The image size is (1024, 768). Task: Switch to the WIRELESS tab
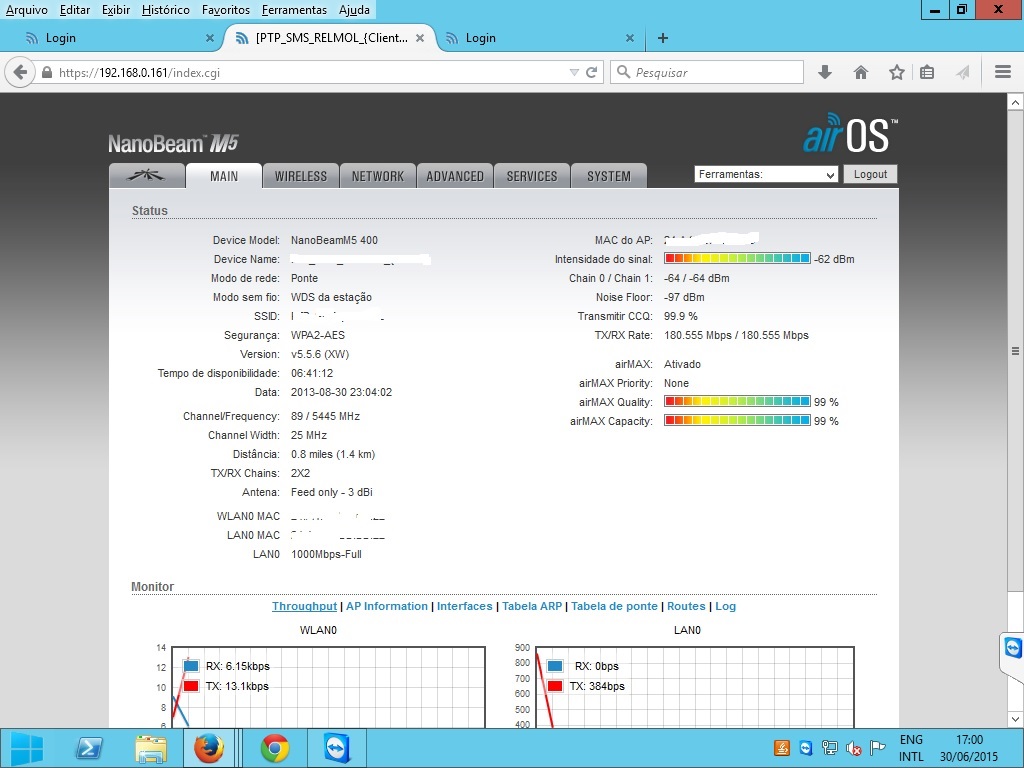click(301, 176)
